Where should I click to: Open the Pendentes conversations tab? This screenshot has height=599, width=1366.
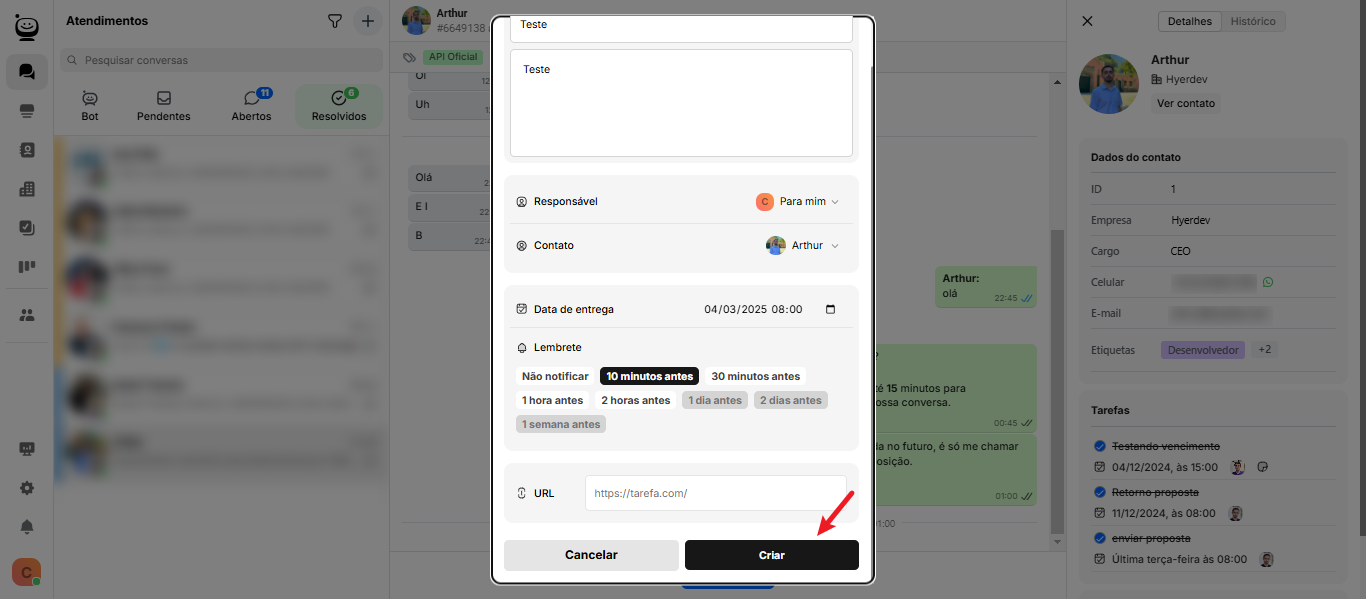(x=164, y=106)
